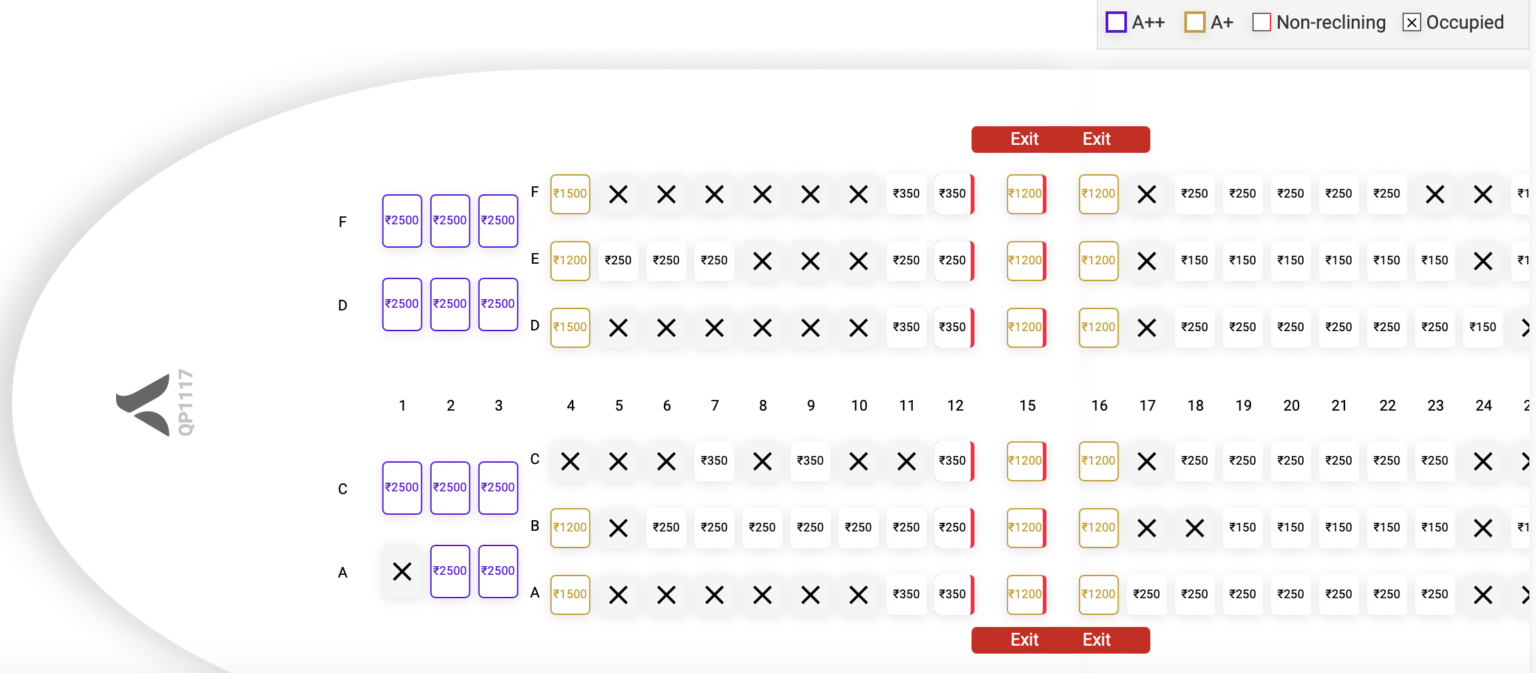This screenshot has height=673, width=1536.
Task: Click the occupied seat 1A X marker
Action: point(402,571)
